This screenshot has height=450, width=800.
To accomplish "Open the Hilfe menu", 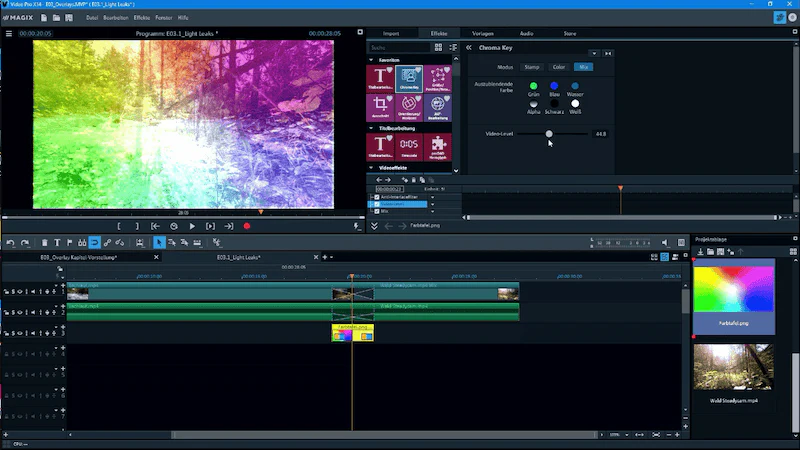I will click(183, 18).
